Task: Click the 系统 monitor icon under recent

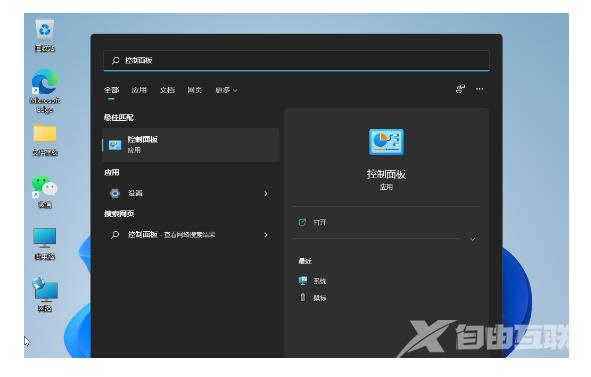Action: [302, 280]
